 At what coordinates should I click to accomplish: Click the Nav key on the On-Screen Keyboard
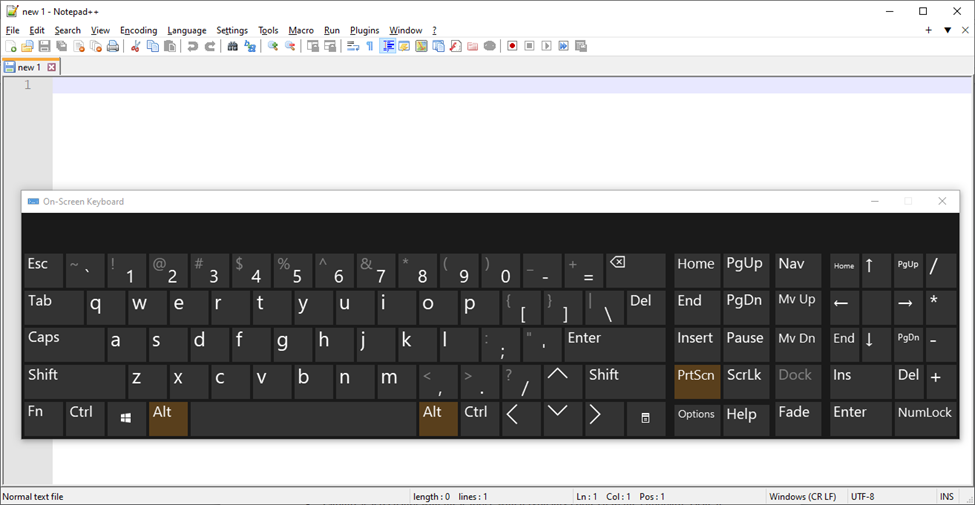click(798, 271)
